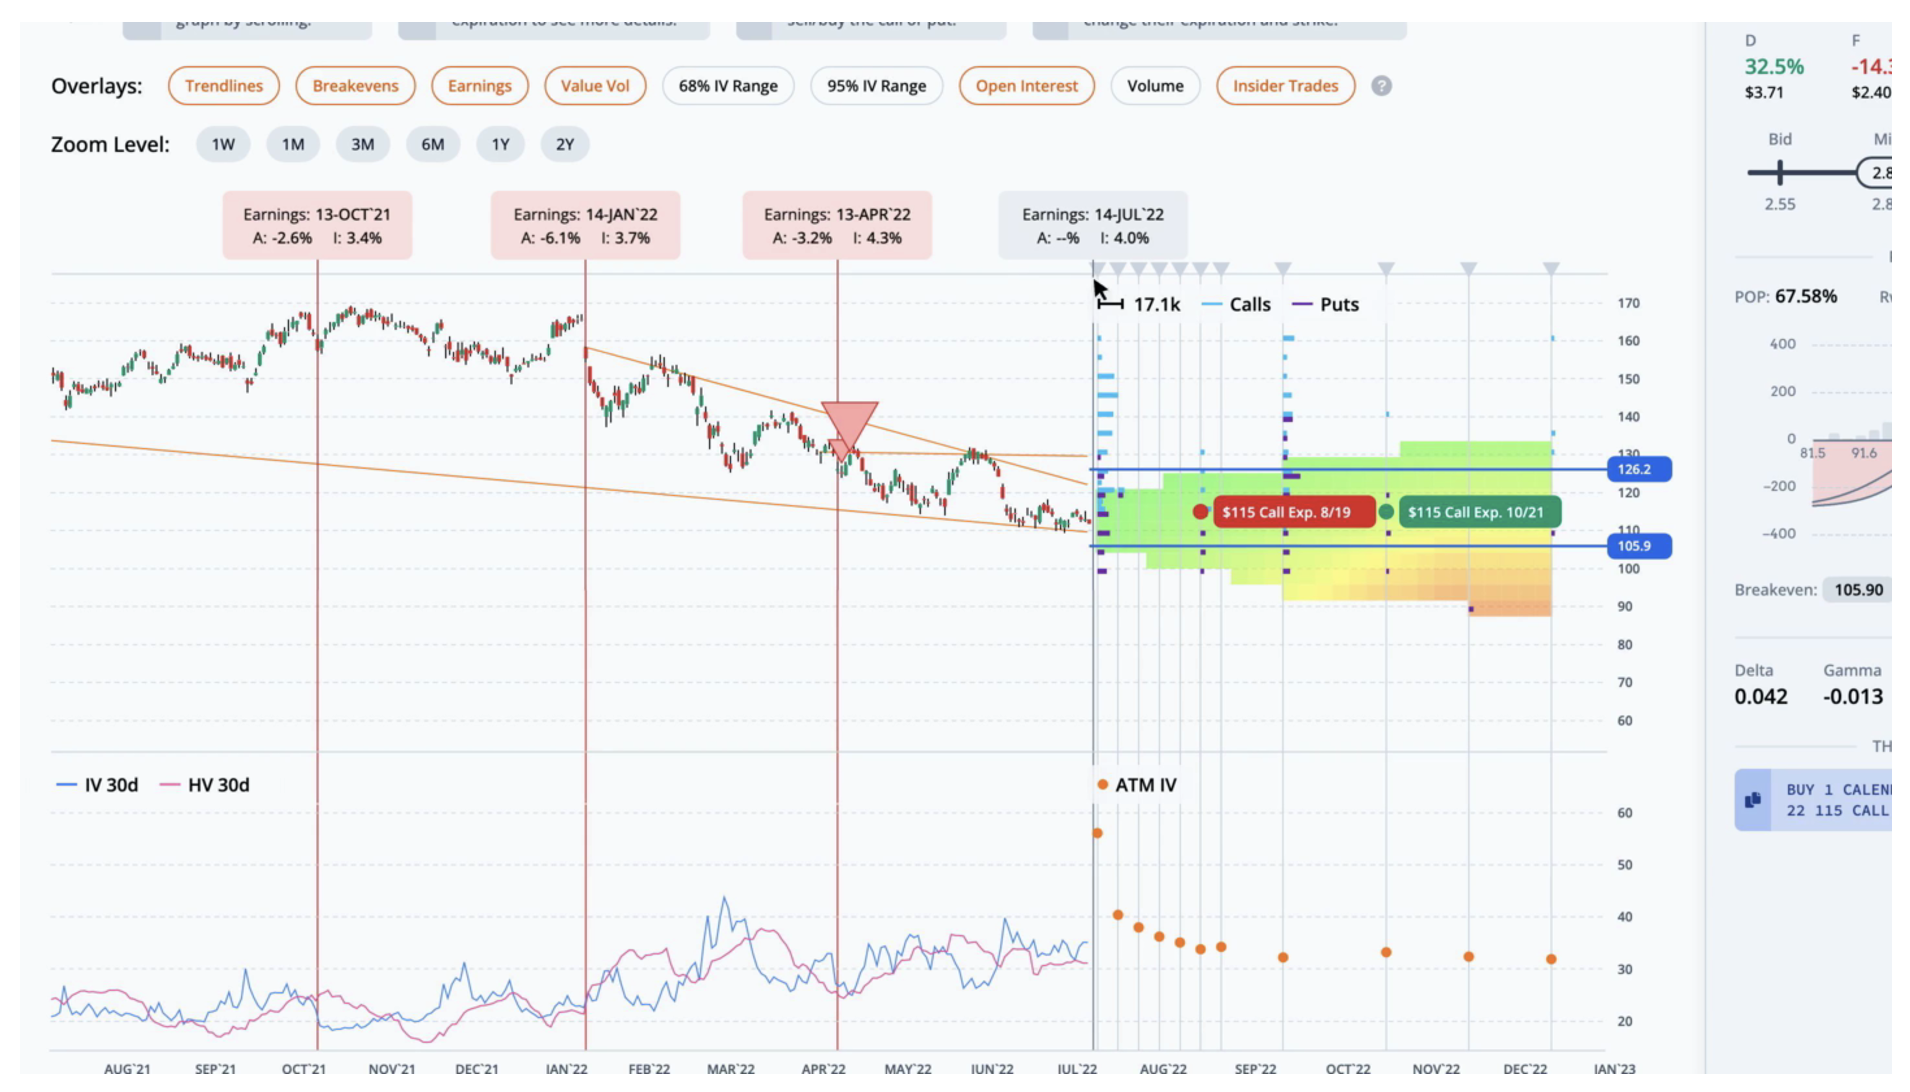Click the BUY 1 CALENDAR trade card

pos(1840,800)
